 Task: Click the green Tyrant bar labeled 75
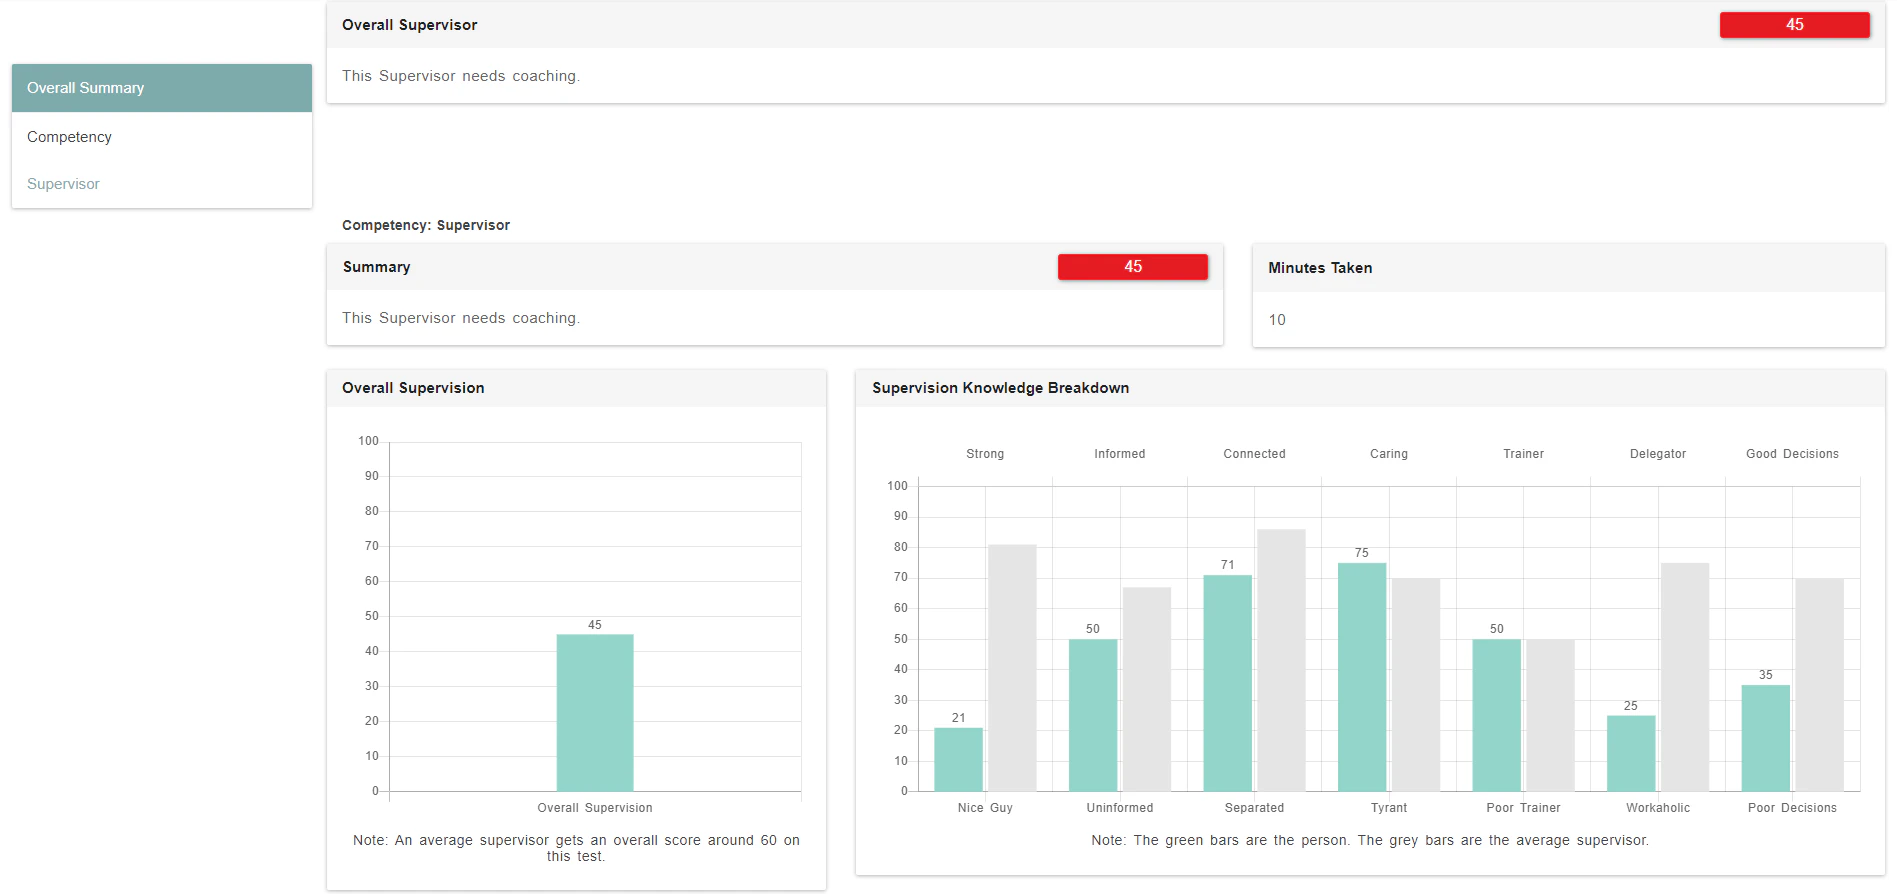coord(1362,678)
